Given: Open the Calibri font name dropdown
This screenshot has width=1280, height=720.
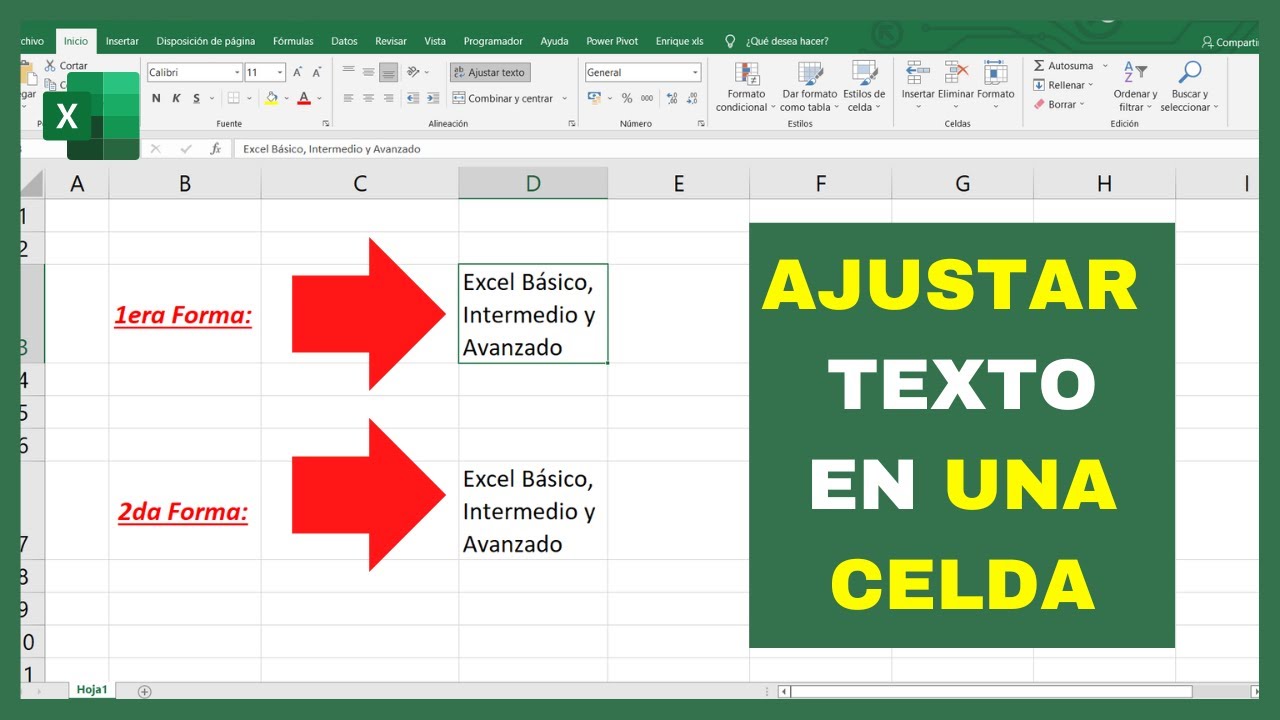Looking at the screenshot, I should click(x=237, y=72).
